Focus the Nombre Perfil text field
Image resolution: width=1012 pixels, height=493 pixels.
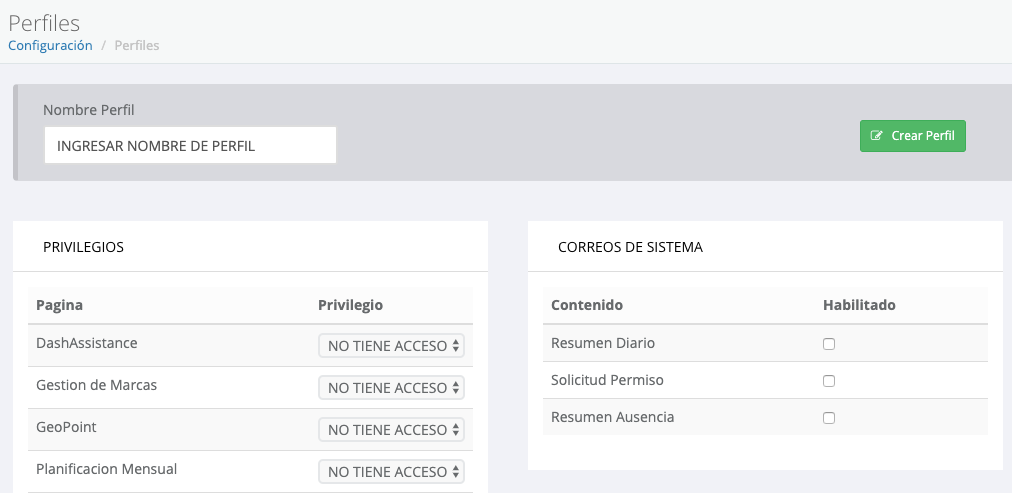pyautogui.click(x=190, y=145)
